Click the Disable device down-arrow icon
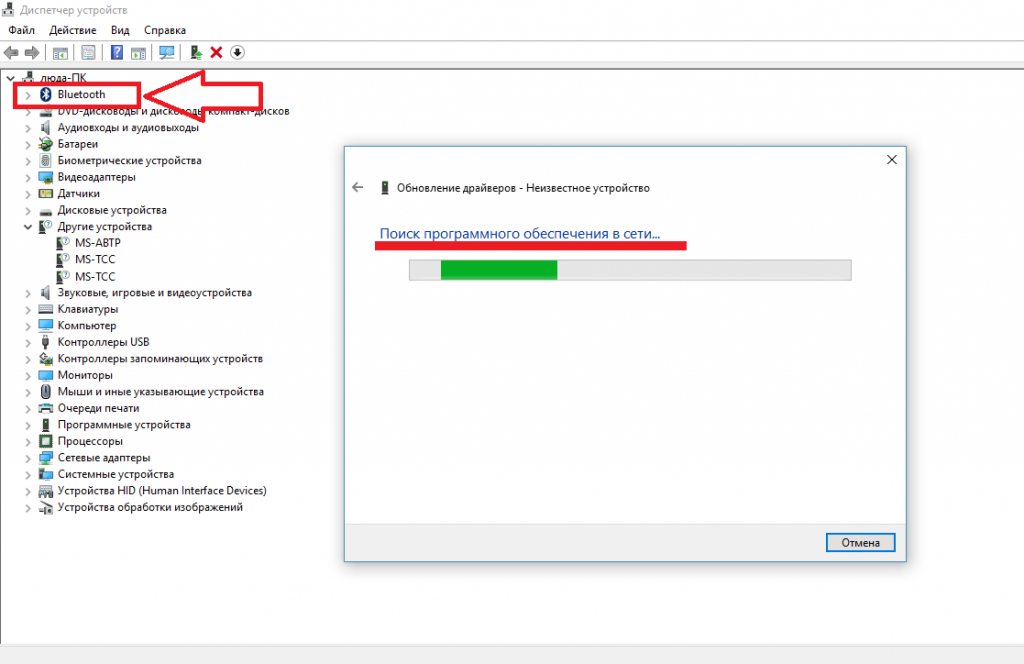Image resolution: width=1024 pixels, height=664 pixels. click(x=237, y=52)
